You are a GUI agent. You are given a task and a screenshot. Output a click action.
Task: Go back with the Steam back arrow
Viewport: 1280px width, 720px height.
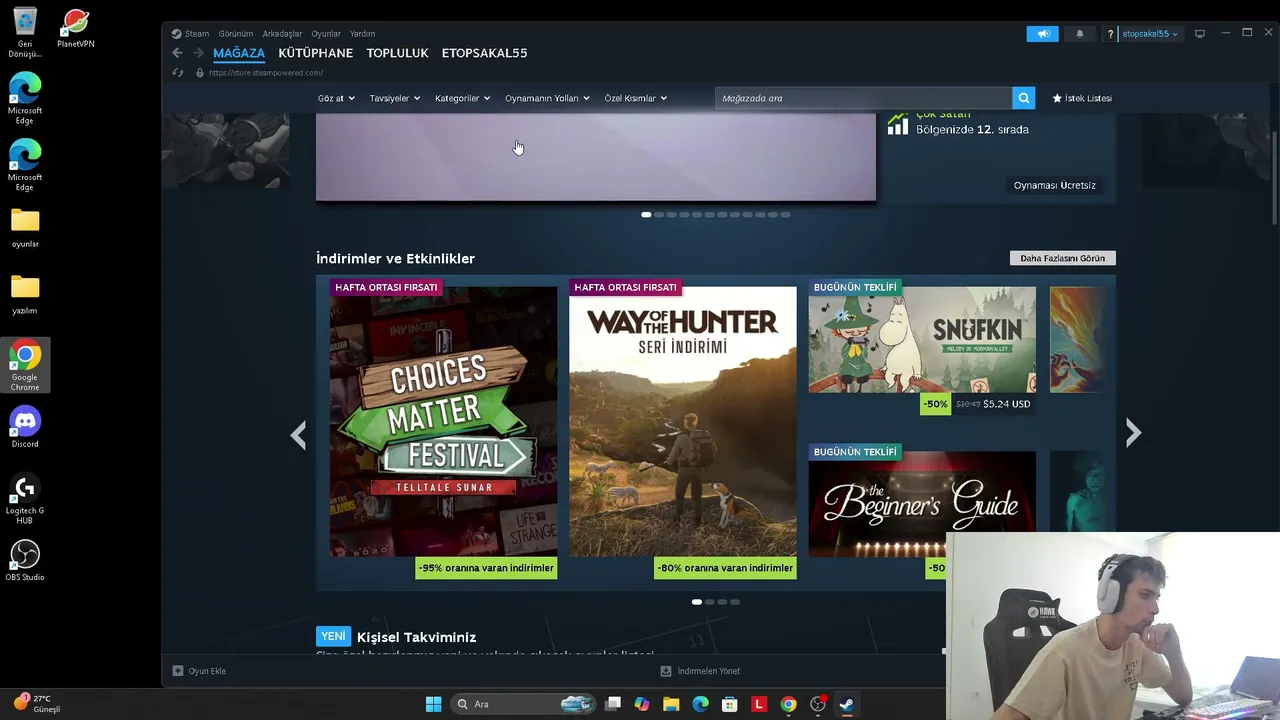[177, 53]
